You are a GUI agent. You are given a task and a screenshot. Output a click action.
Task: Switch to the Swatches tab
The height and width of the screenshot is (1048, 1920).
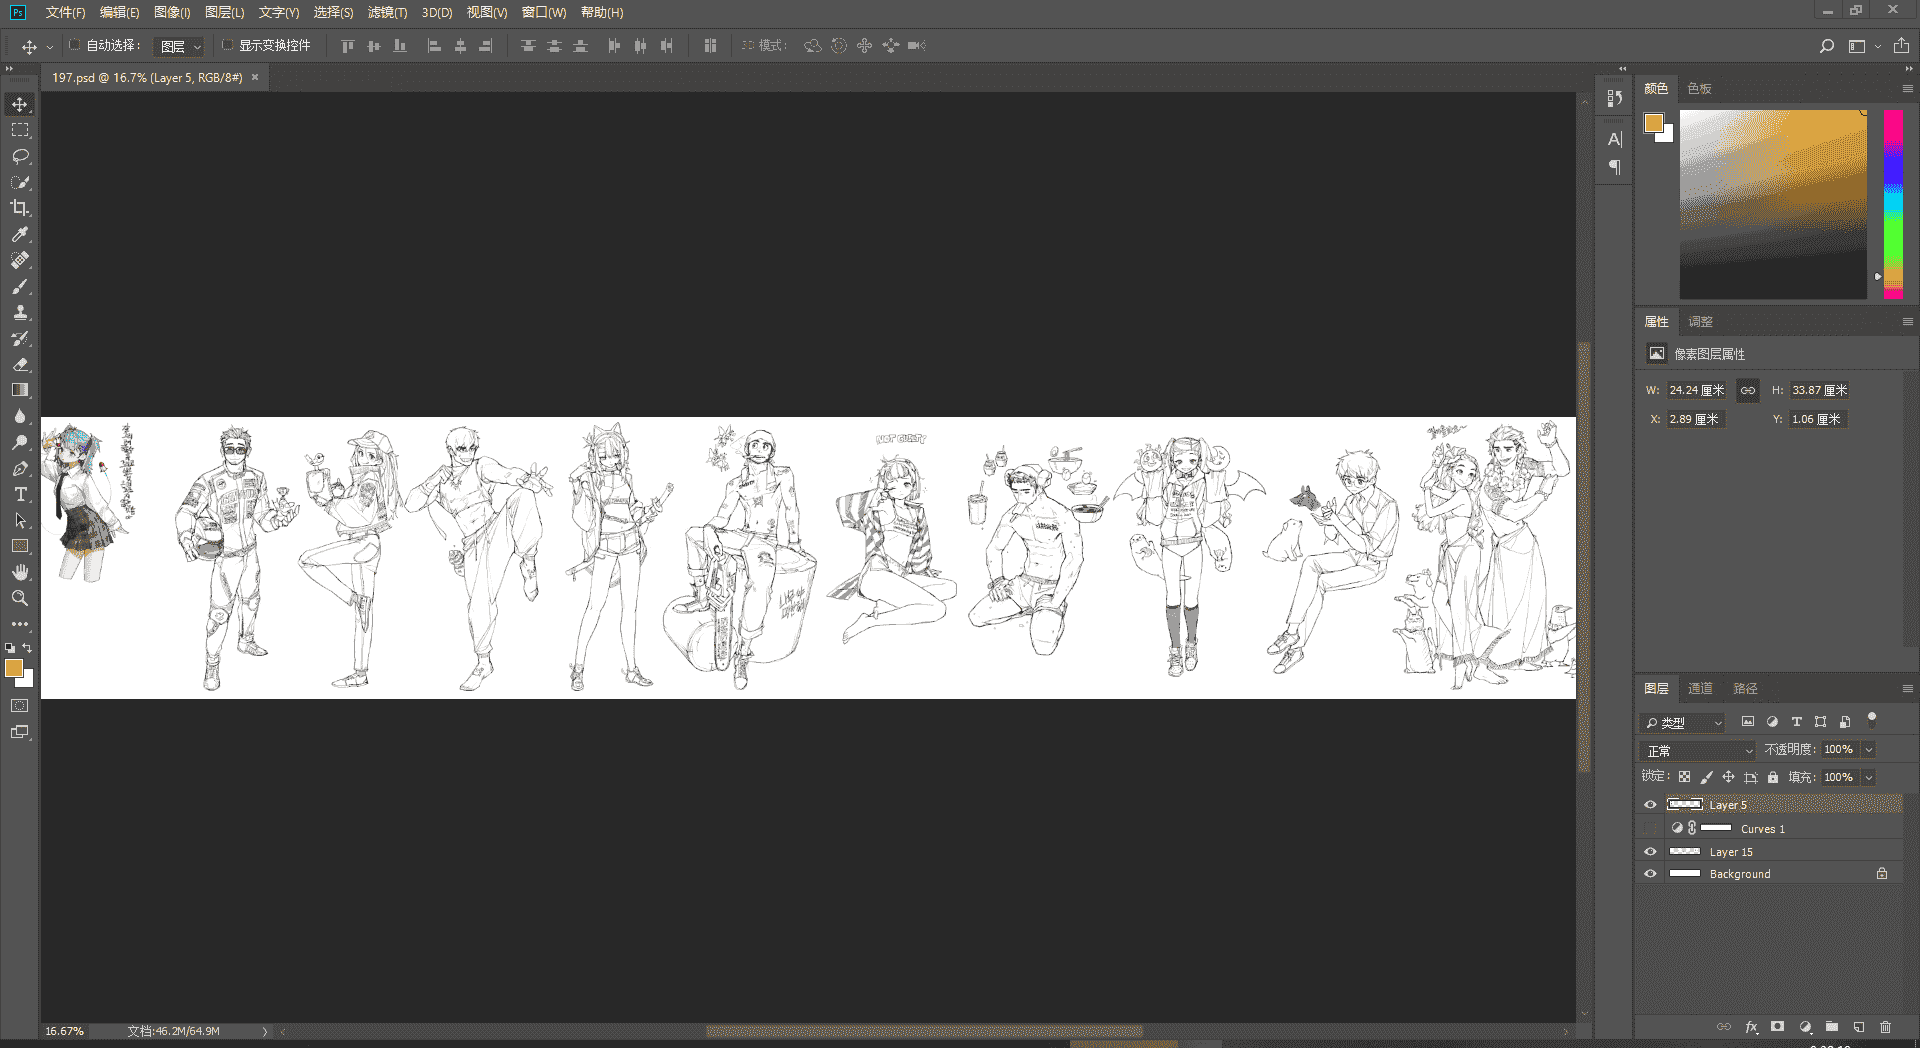(1699, 89)
